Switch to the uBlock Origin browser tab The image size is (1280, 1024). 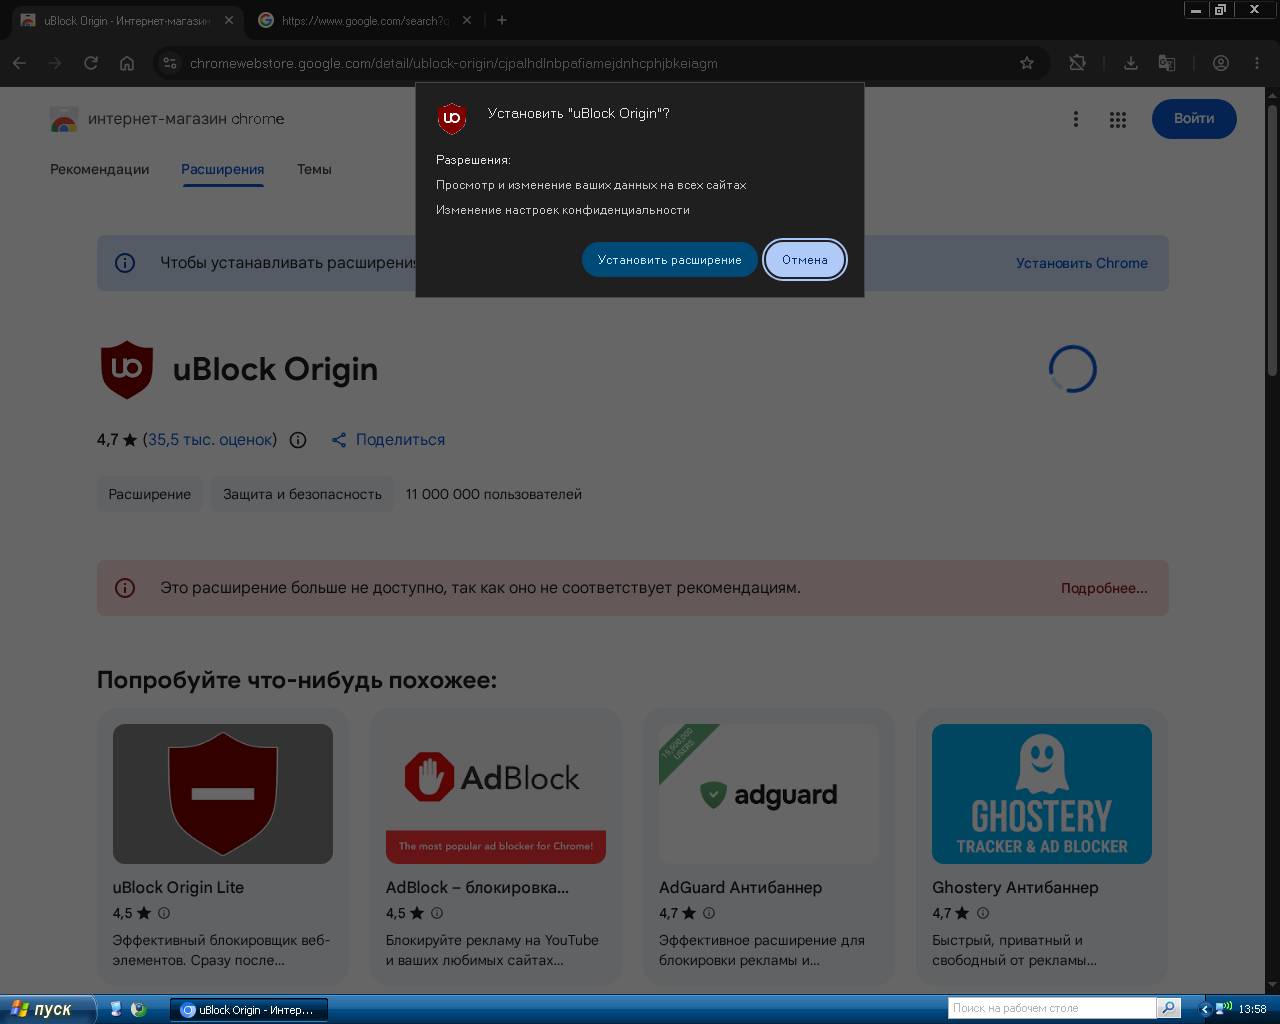click(x=126, y=20)
